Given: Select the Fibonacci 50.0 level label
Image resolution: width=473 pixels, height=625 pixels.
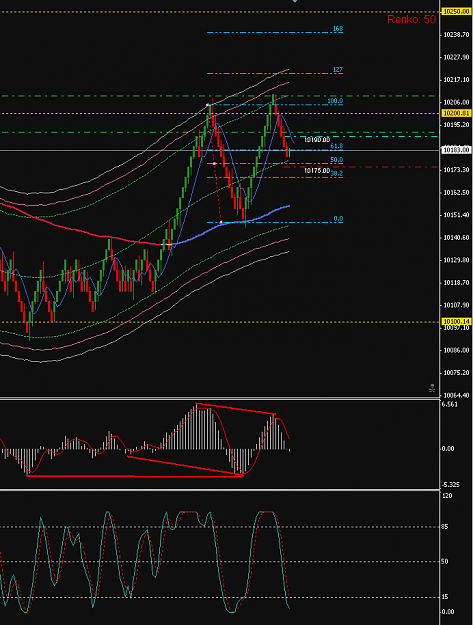Looking at the screenshot, I should (x=337, y=160).
